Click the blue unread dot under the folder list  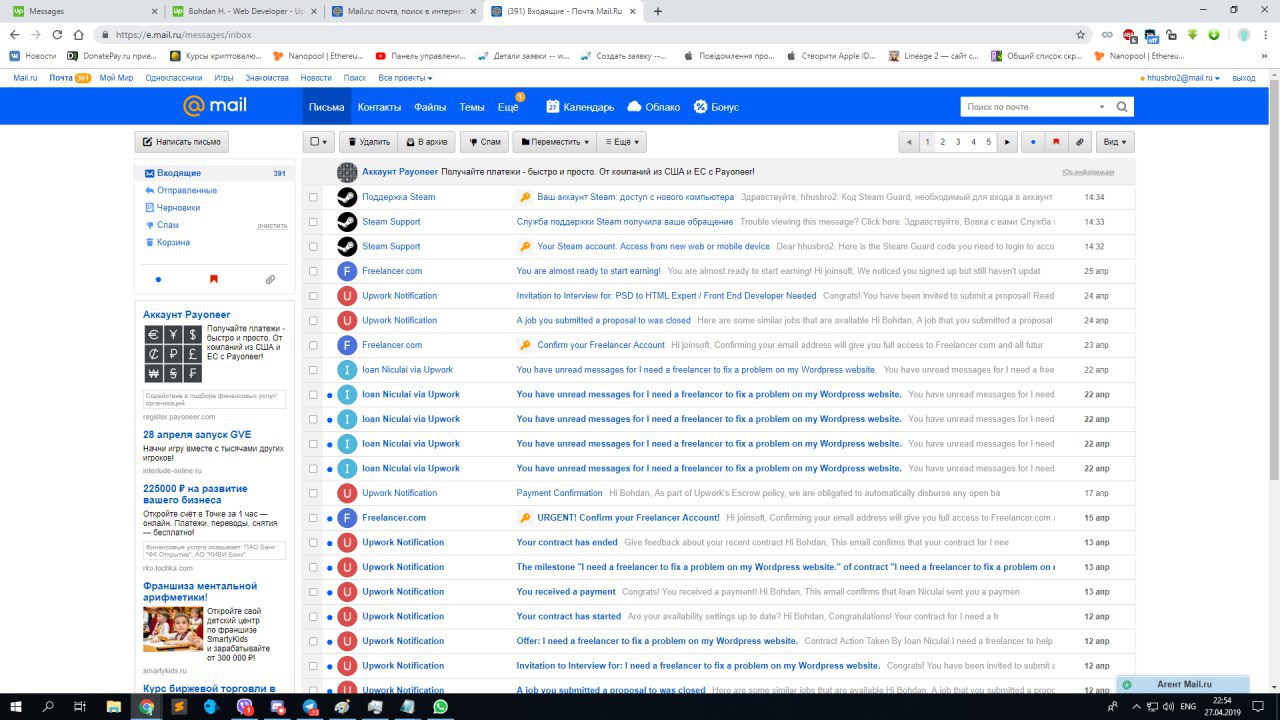(x=158, y=280)
